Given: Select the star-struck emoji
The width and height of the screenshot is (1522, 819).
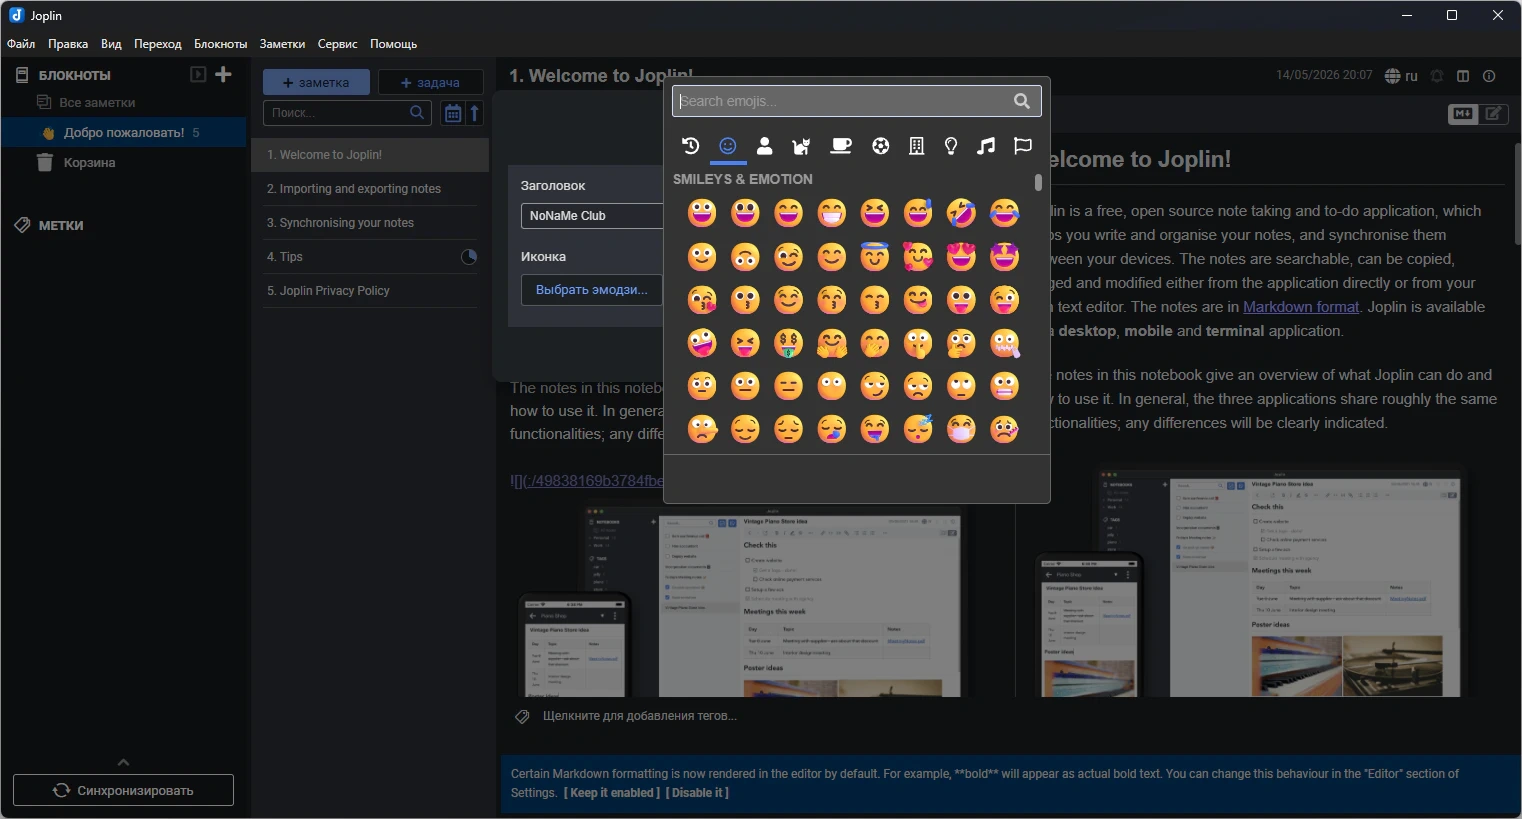Looking at the screenshot, I should (x=1004, y=256).
